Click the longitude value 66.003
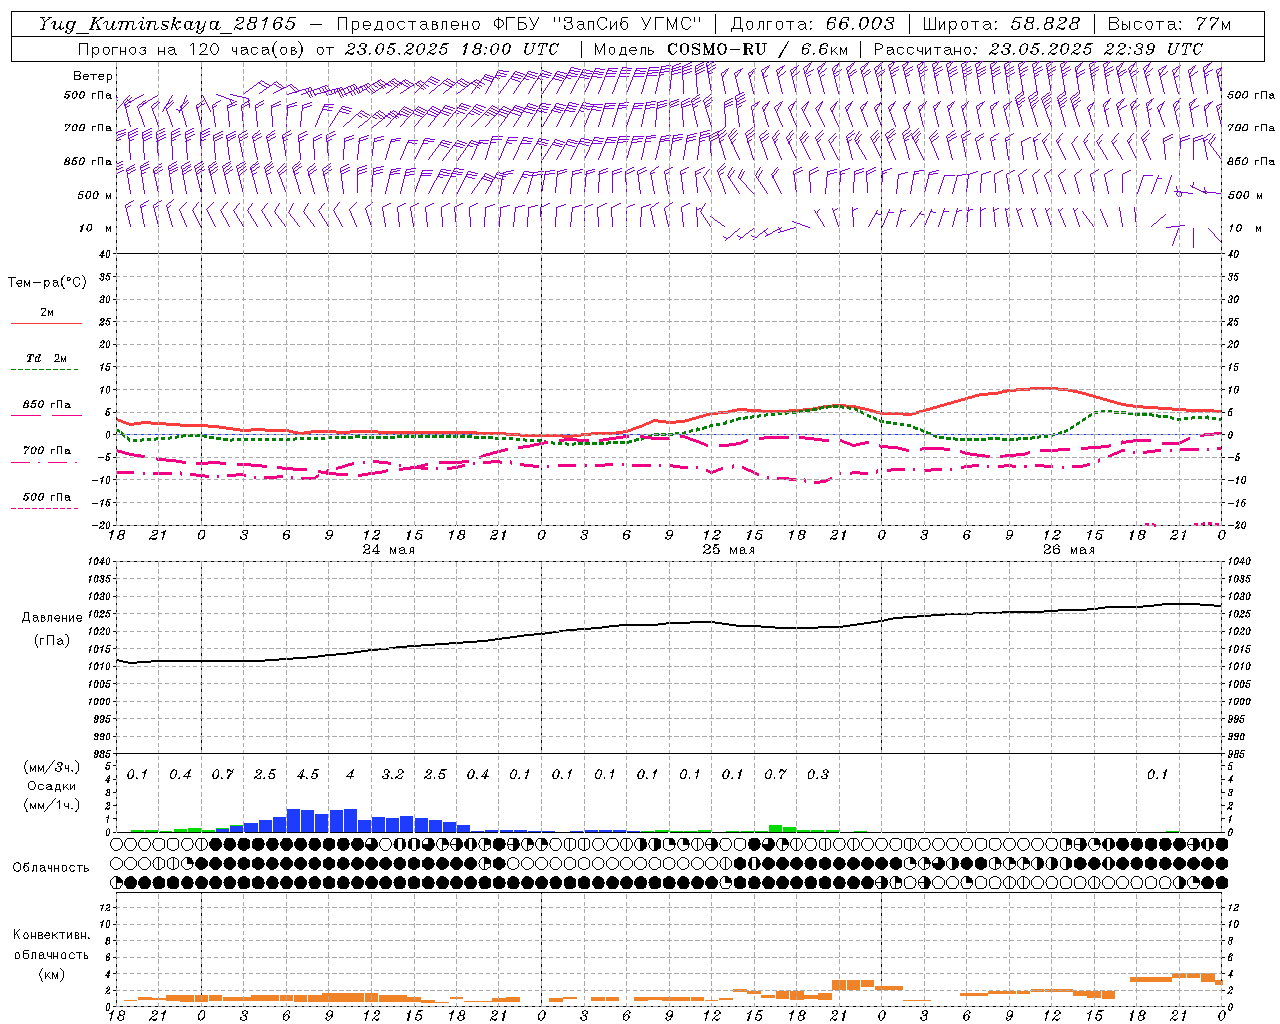 tap(860, 24)
